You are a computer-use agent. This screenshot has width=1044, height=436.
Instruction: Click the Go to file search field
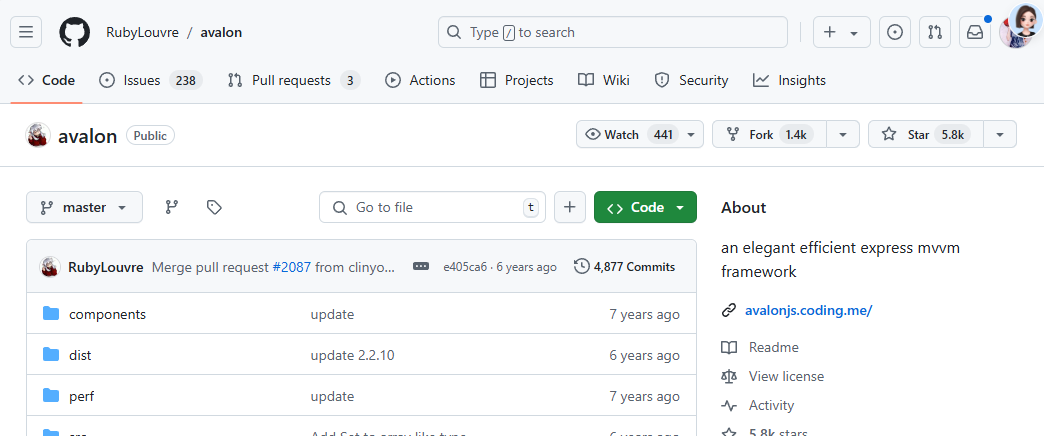[x=432, y=207]
